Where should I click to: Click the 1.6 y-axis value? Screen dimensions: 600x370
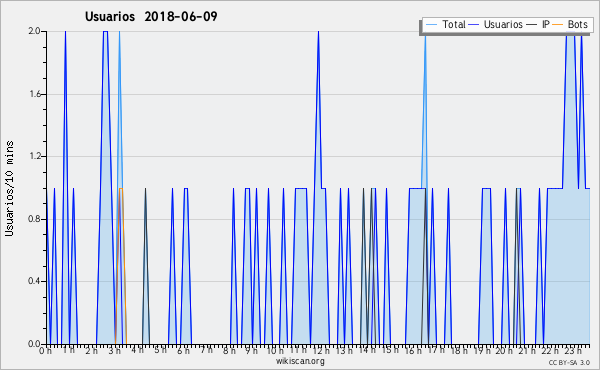pyautogui.click(x=35, y=94)
